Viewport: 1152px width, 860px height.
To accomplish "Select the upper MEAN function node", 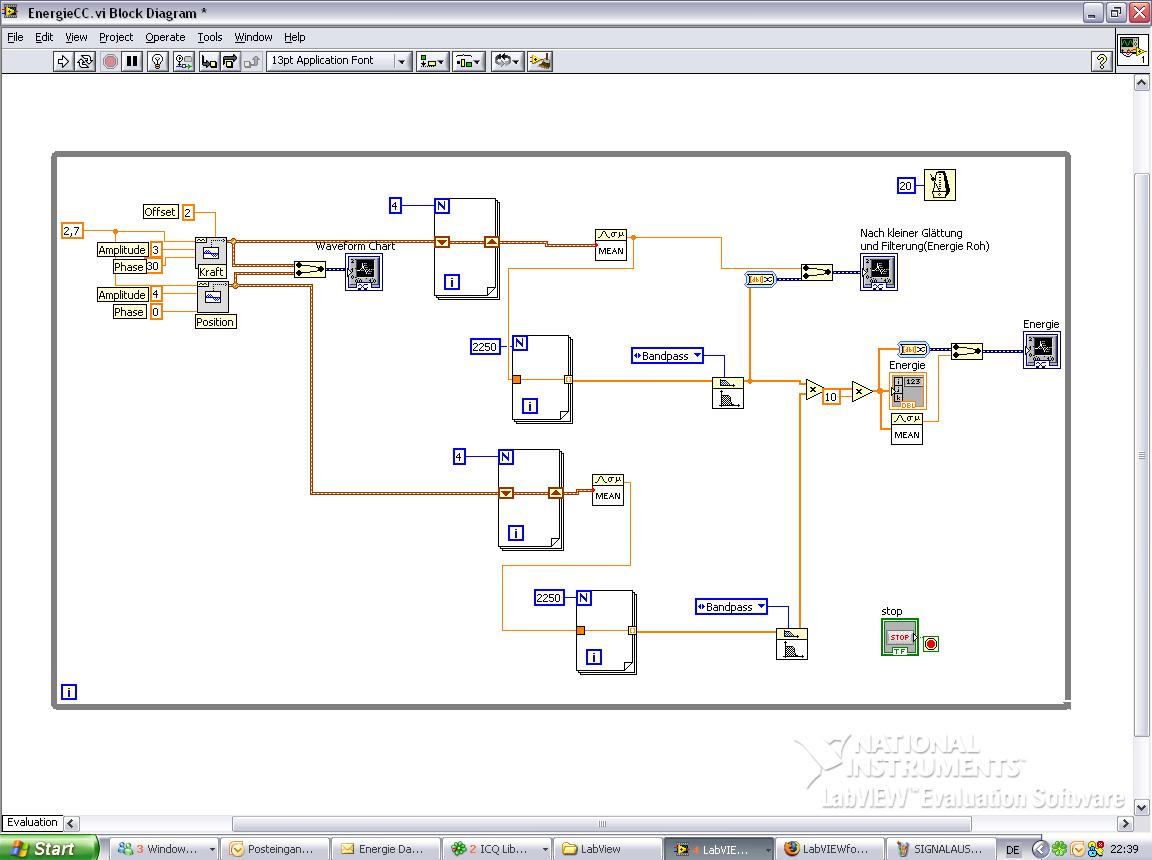I will pos(611,244).
